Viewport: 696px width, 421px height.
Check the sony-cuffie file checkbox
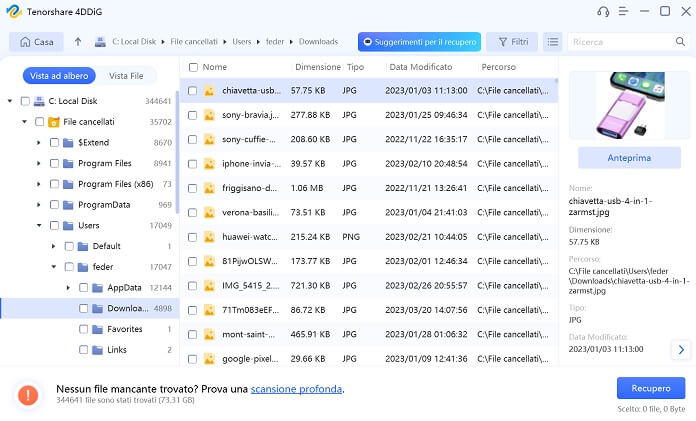click(192, 139)
